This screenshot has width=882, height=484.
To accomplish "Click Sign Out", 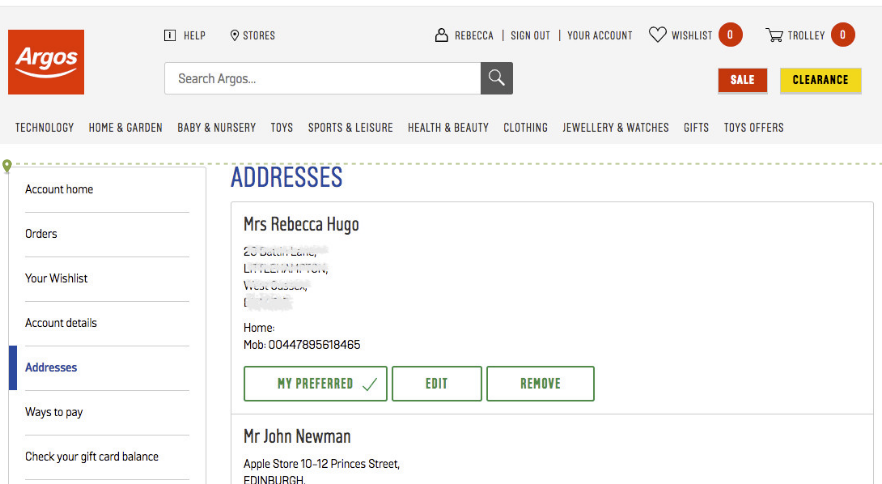I will click(x=530, y=35).
